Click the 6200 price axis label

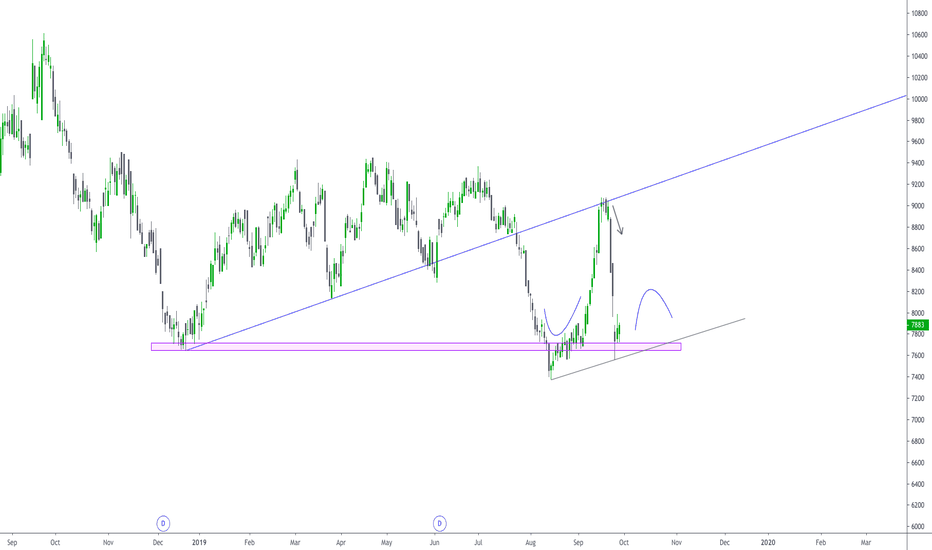[x=919, y=505]
